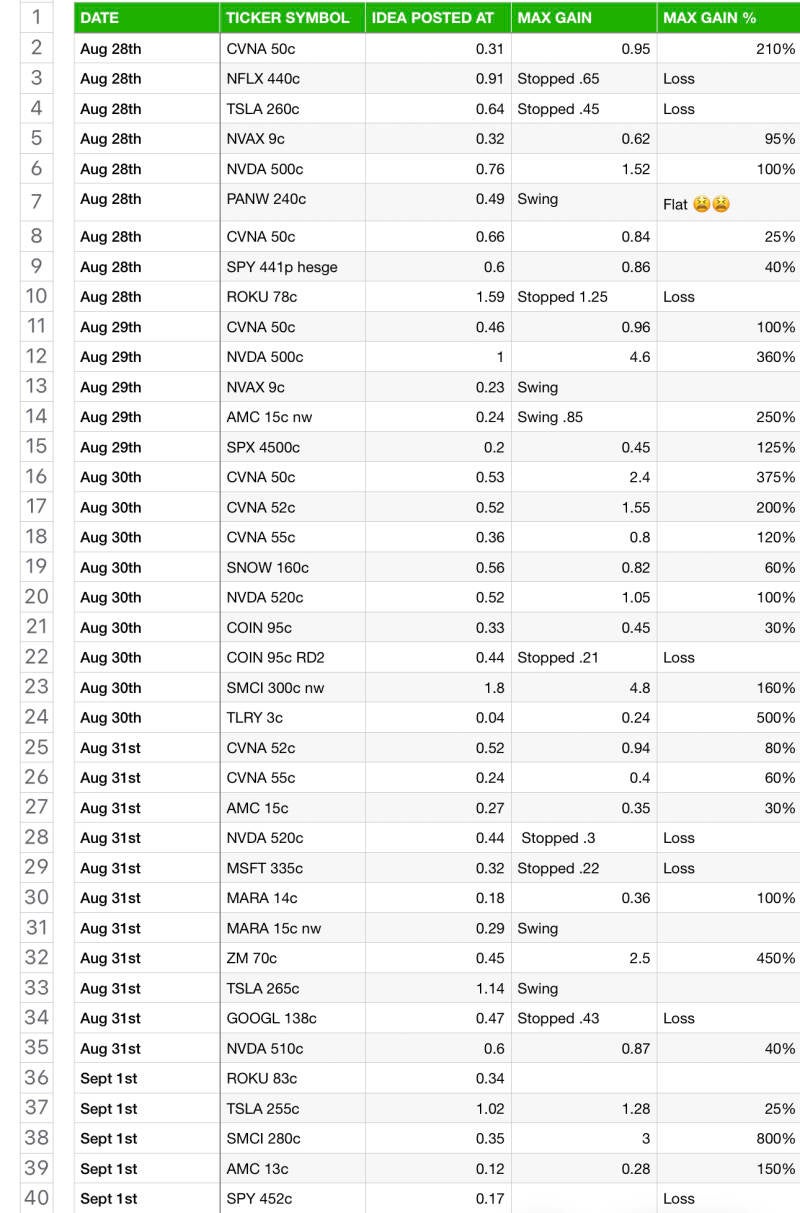Click the PANW 240c ticker cell
The width and height of the screenshot is (800, 1213).
(291, 199)
